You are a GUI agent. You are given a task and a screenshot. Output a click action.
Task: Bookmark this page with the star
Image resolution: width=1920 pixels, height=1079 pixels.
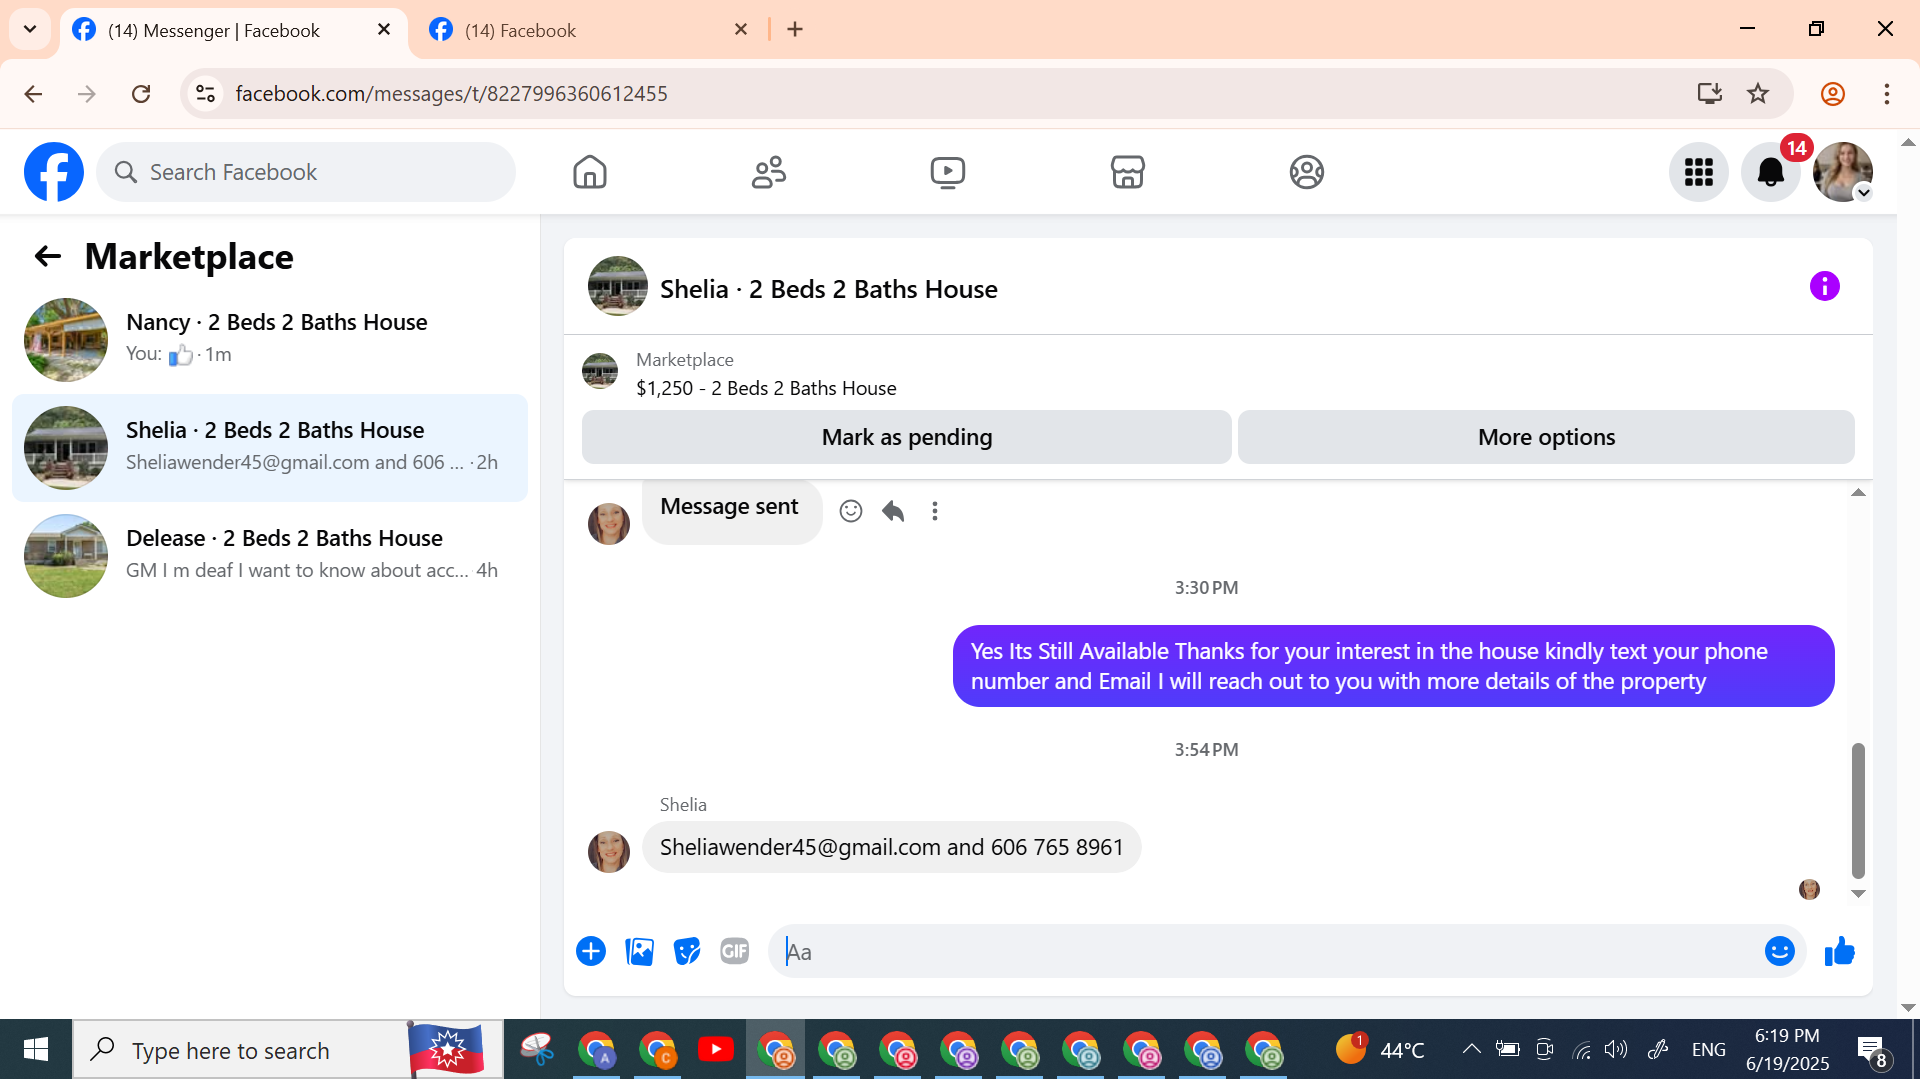(1758, 94)
